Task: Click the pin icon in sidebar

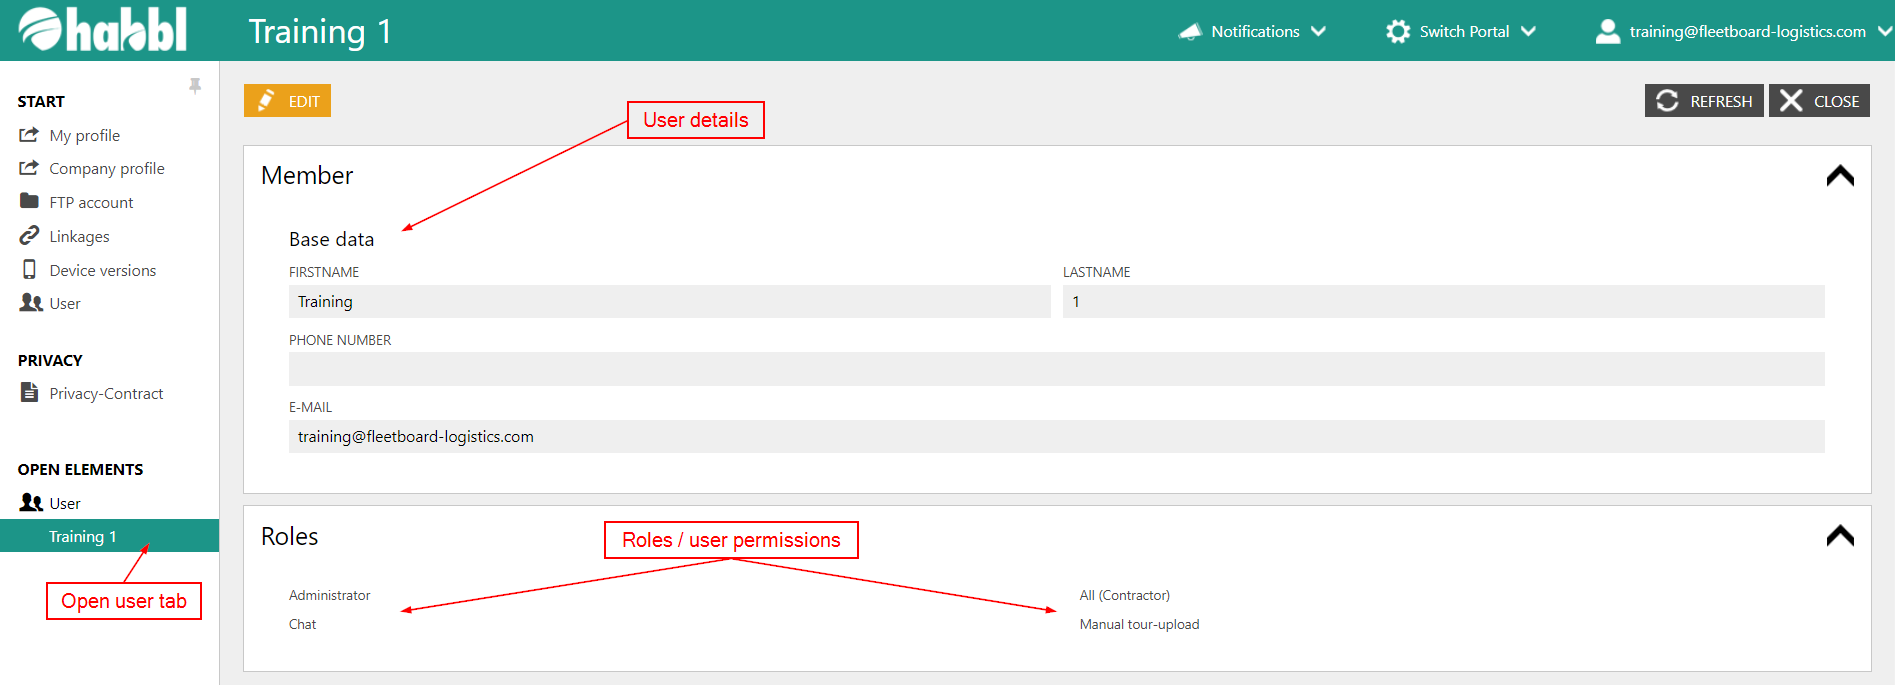Action: (x=195, y=86)
